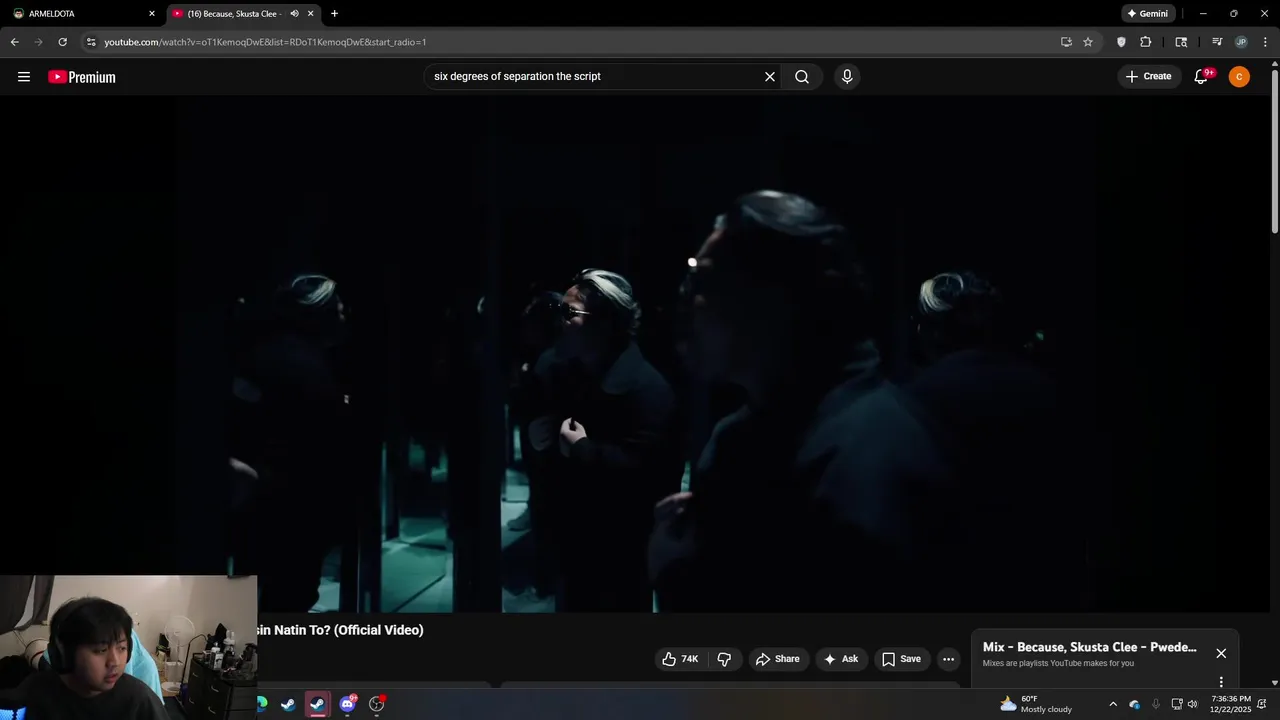Close the Mix playlist panel
The height and width of the screenshot is (720, 1280).
click(1221, 653)
